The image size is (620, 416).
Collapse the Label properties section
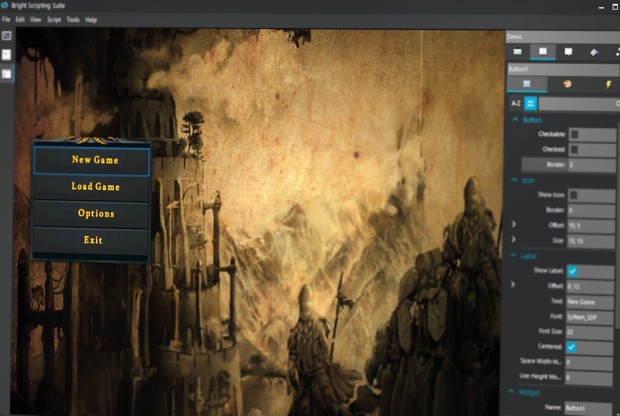513,256
